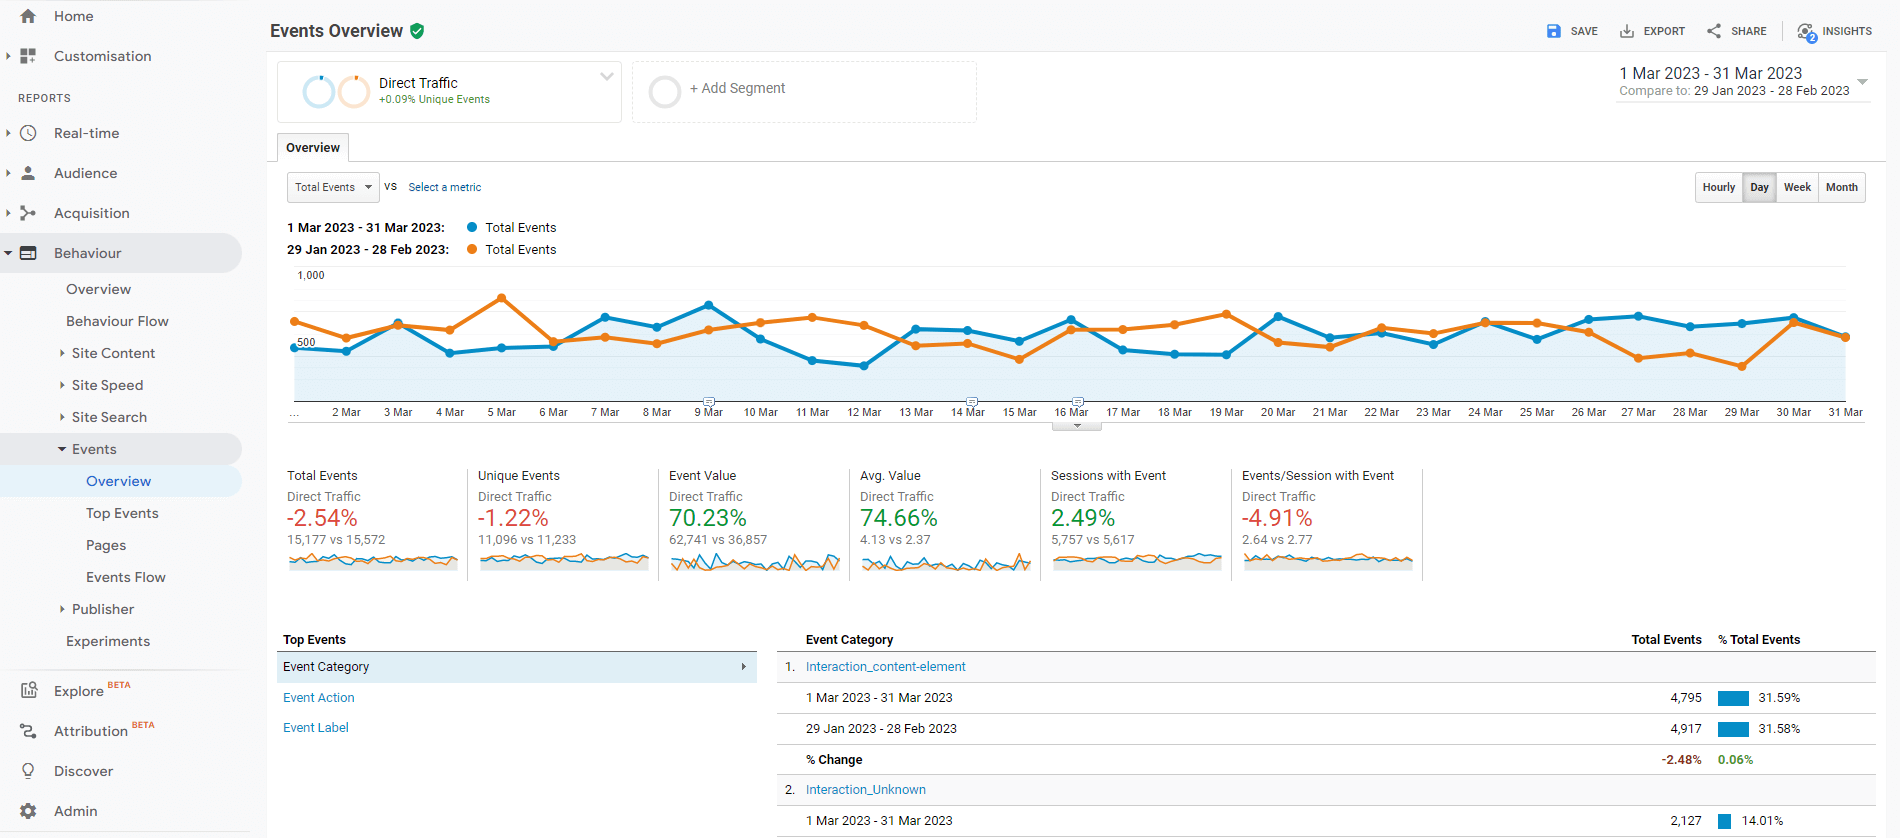Click the % Total Events column header
Viewport: 1900px width, 838px height.
coord(1759,640)
